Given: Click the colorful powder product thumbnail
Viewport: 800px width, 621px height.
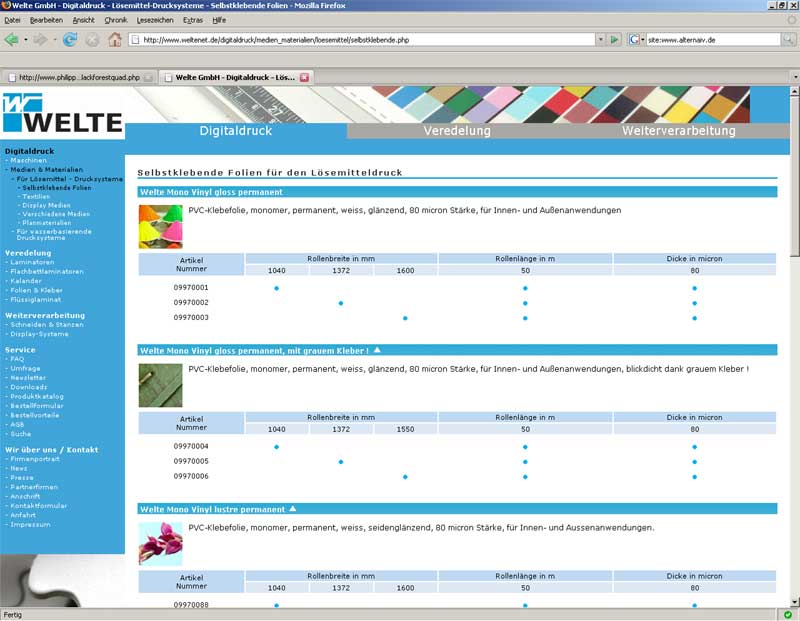Looking at the screenshot, I should (x=160, y=226).
